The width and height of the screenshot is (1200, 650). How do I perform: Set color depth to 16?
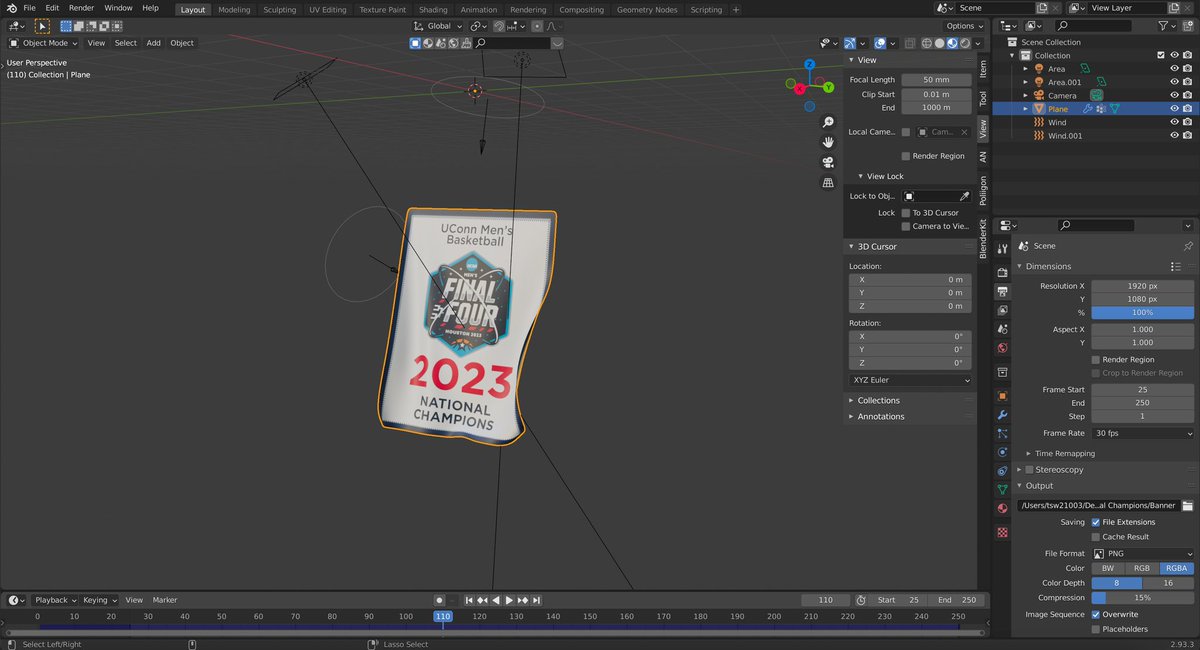click(1168, 583)
